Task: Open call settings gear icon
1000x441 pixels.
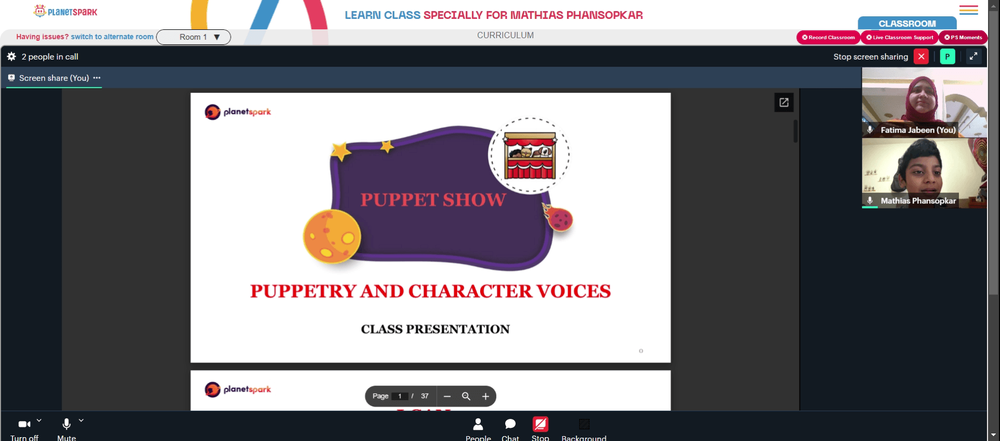Action: point(11,57)
